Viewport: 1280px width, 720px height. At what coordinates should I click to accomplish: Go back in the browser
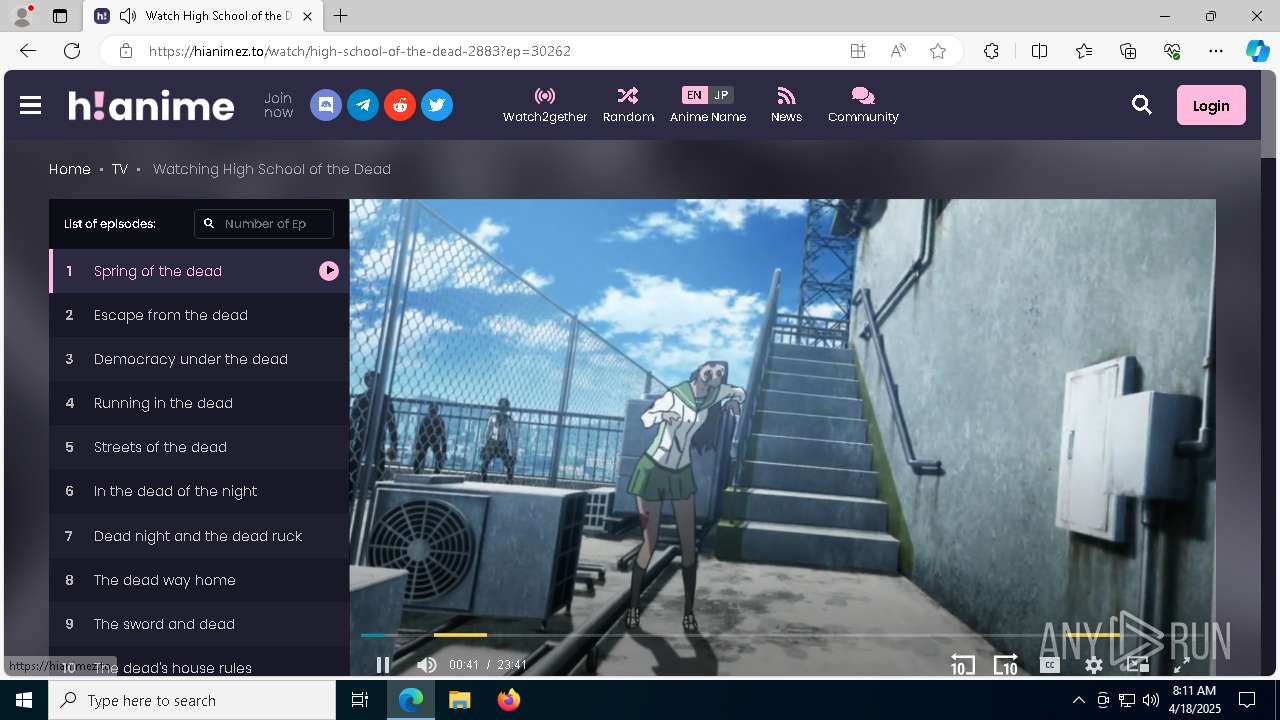click(x=28, y=51)
